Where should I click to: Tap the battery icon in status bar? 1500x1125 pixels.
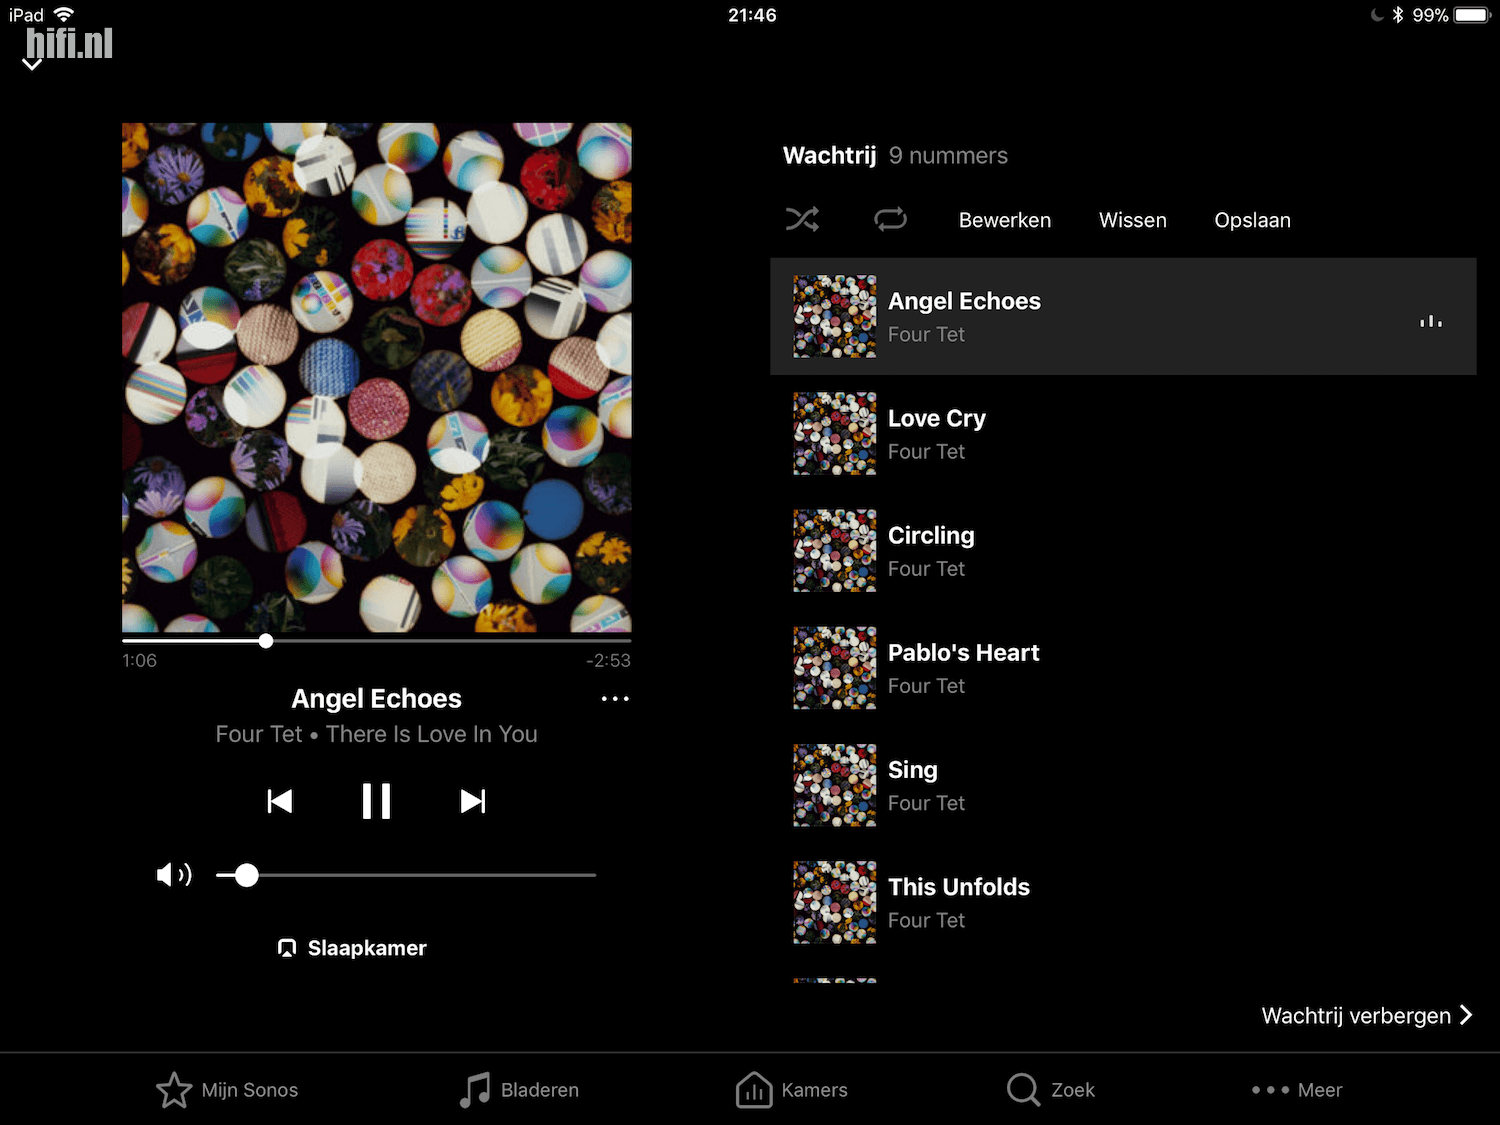pyautogui.click(x=1472, y=15)
